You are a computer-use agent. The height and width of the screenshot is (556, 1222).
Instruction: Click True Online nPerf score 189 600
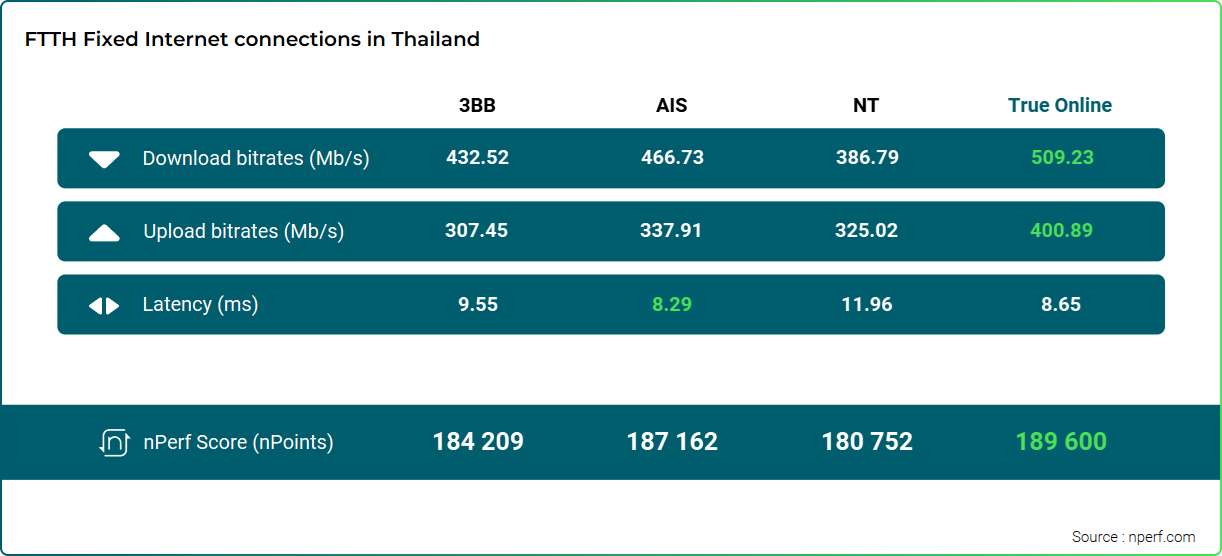click(x=1061, y=442)
